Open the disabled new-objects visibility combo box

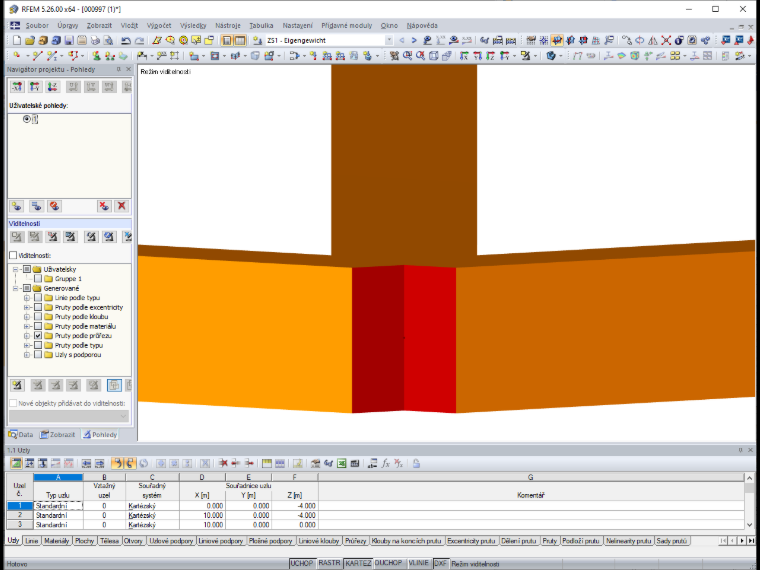tap(69, 416)
